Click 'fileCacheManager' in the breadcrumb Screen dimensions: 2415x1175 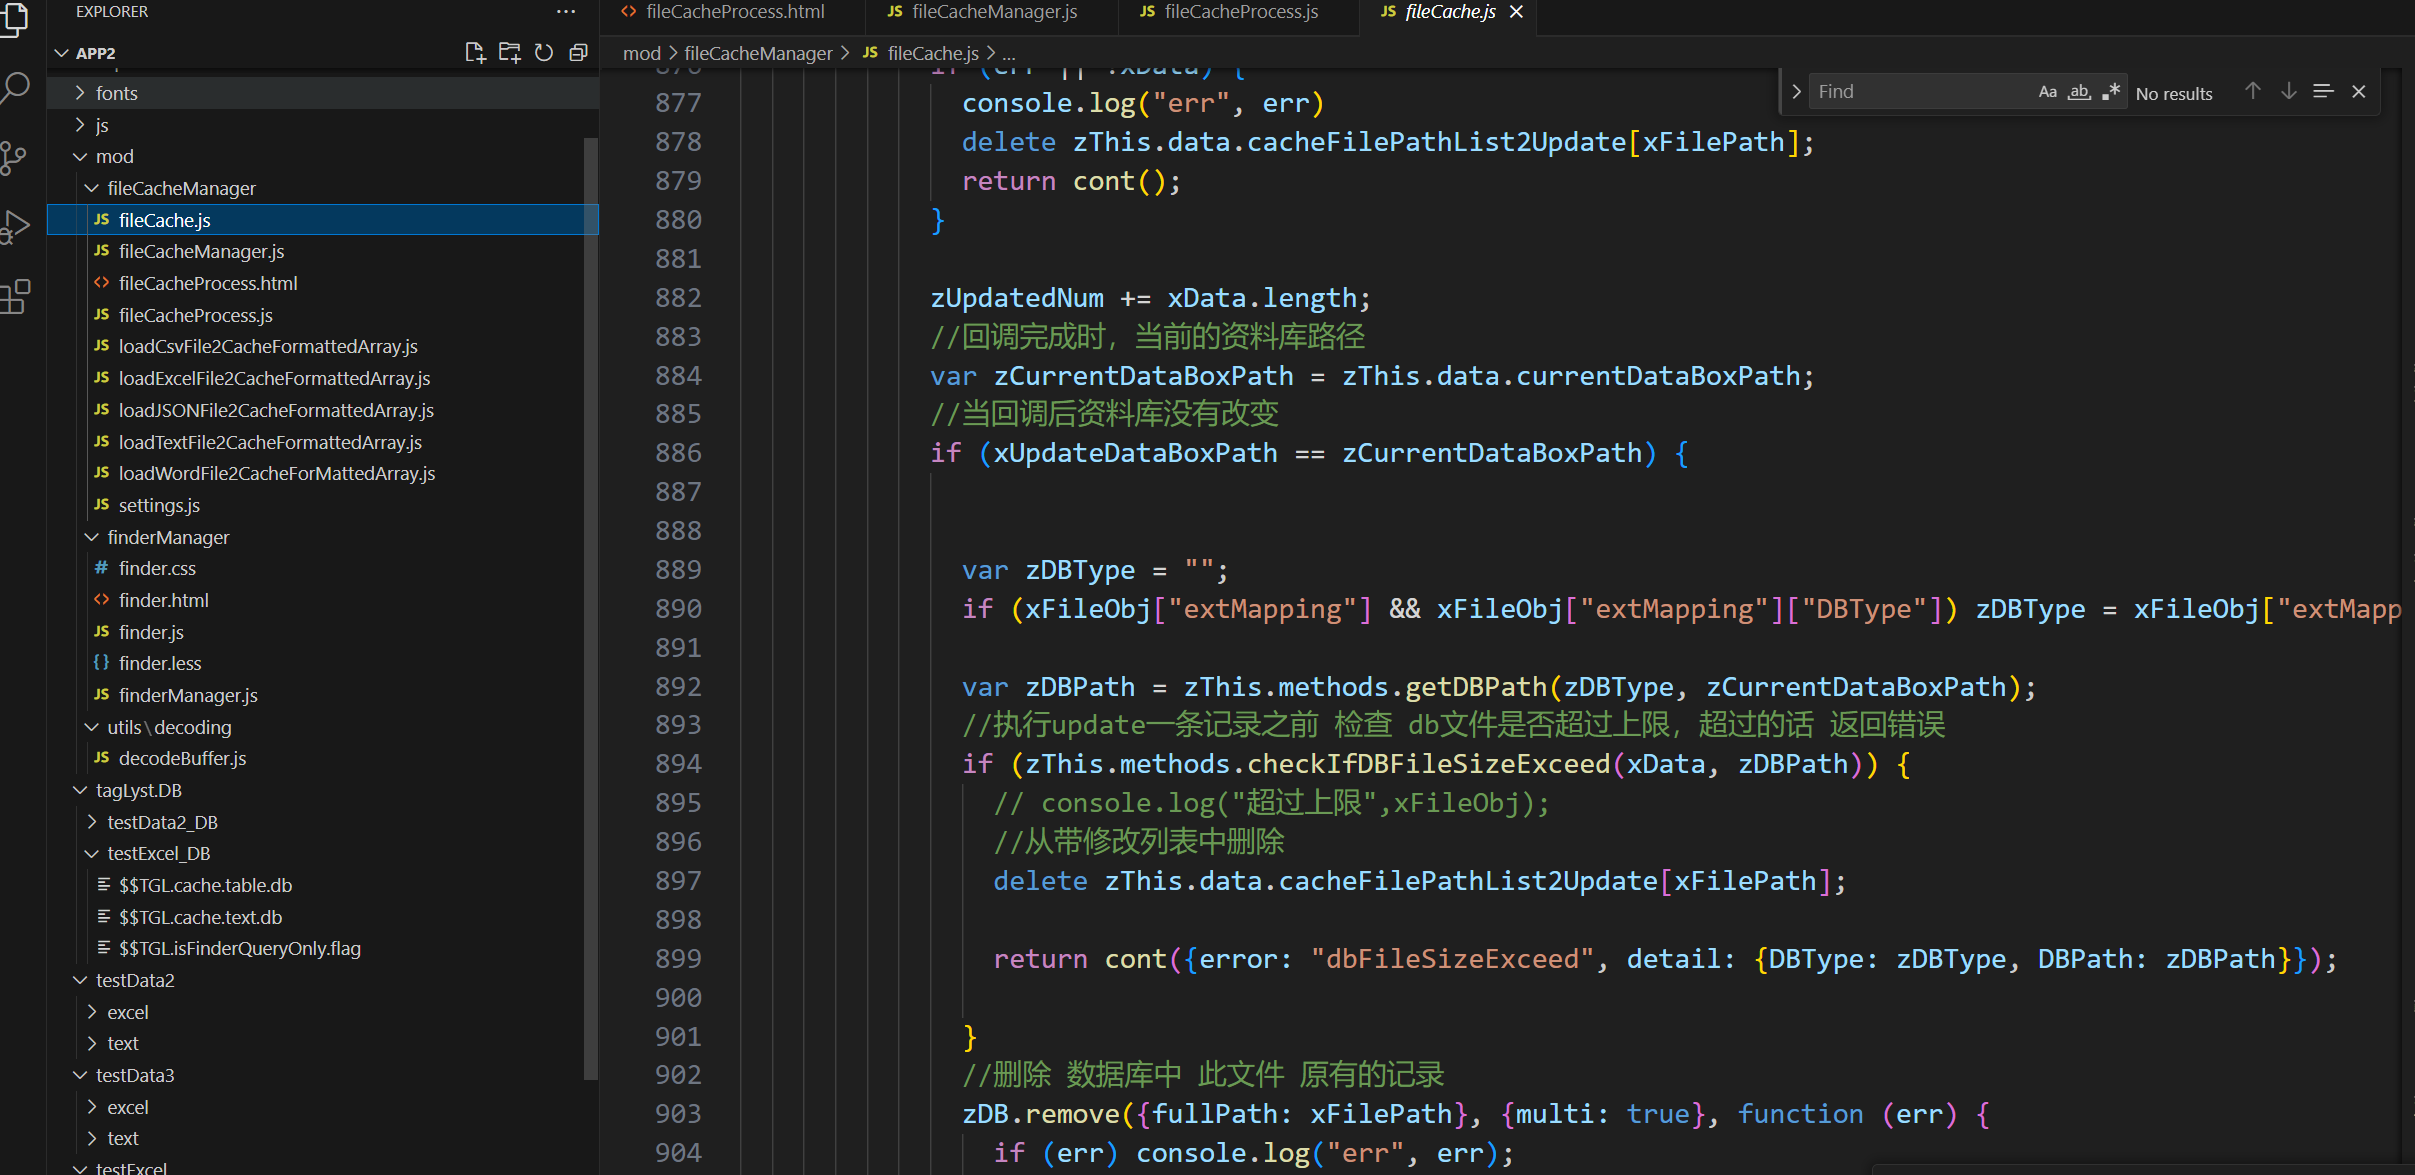[758, 53]
